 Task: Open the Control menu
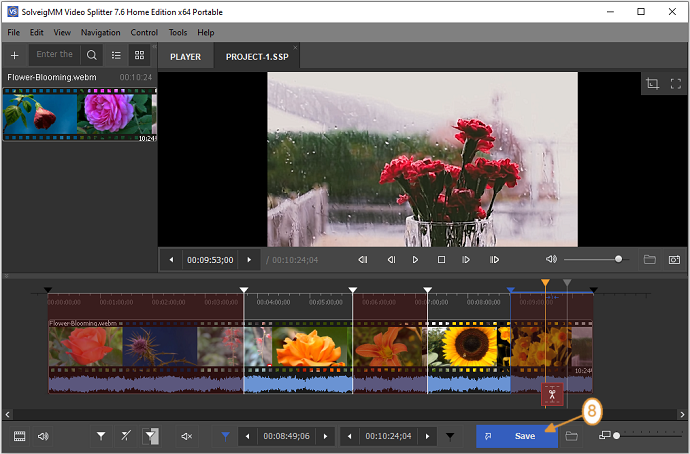pyautogui.click(x=144, y=33)
